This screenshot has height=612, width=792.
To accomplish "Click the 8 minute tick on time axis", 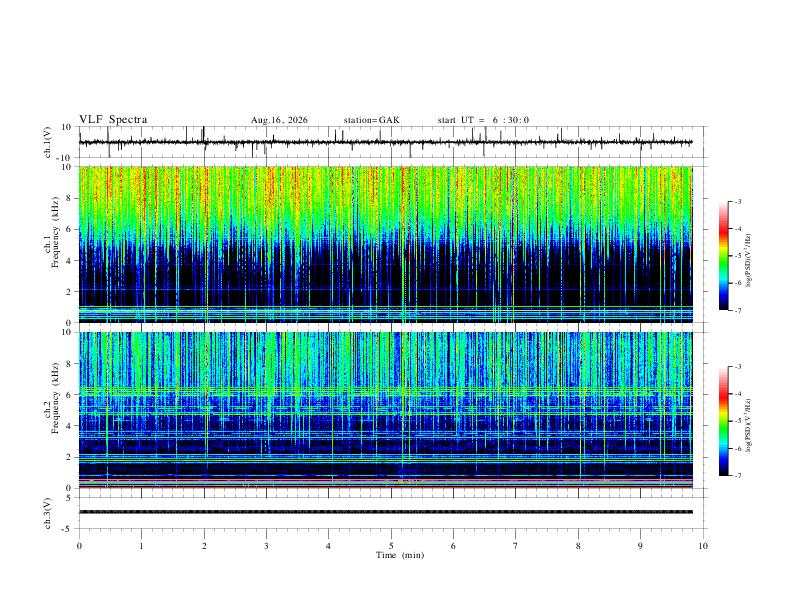I will click(578, 546).
